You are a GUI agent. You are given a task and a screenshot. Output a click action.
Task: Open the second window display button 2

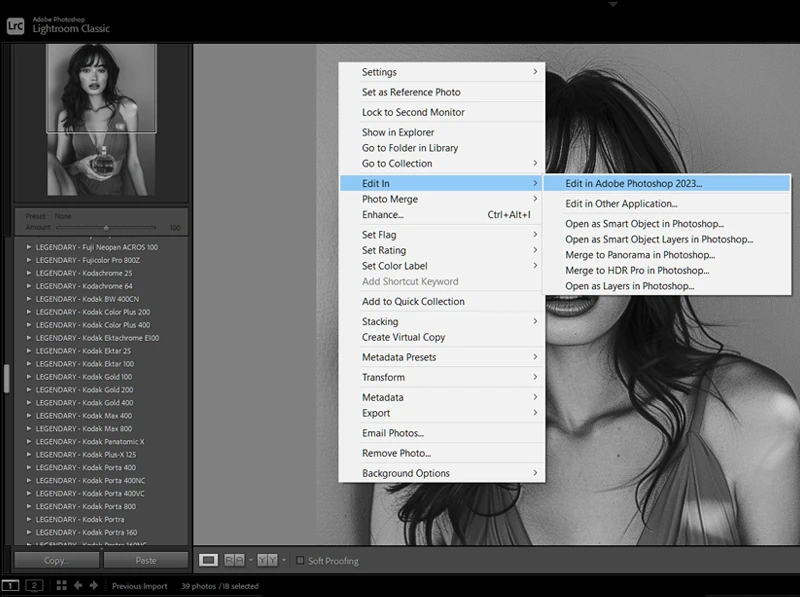point(34,585)
